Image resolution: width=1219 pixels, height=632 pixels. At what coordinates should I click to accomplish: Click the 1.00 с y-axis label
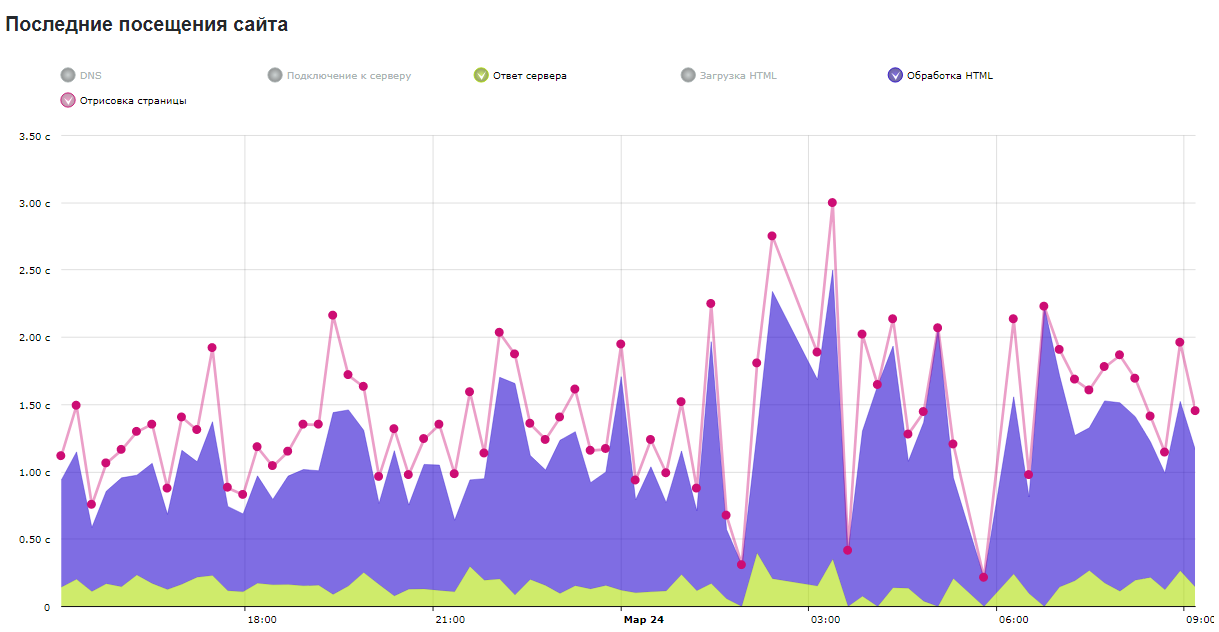(x=35, y=472)
